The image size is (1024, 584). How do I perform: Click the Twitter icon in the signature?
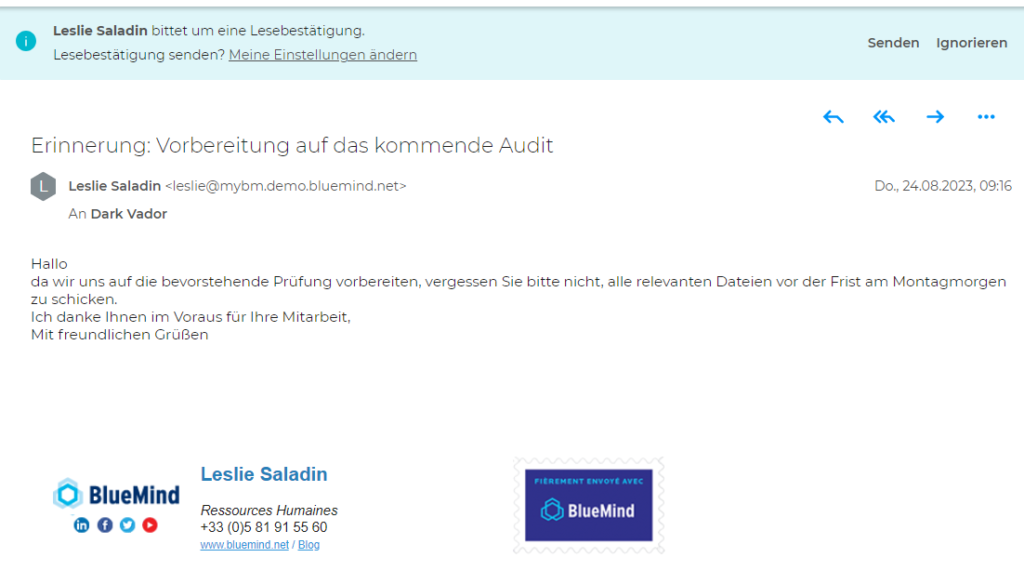tap(127, 525)
